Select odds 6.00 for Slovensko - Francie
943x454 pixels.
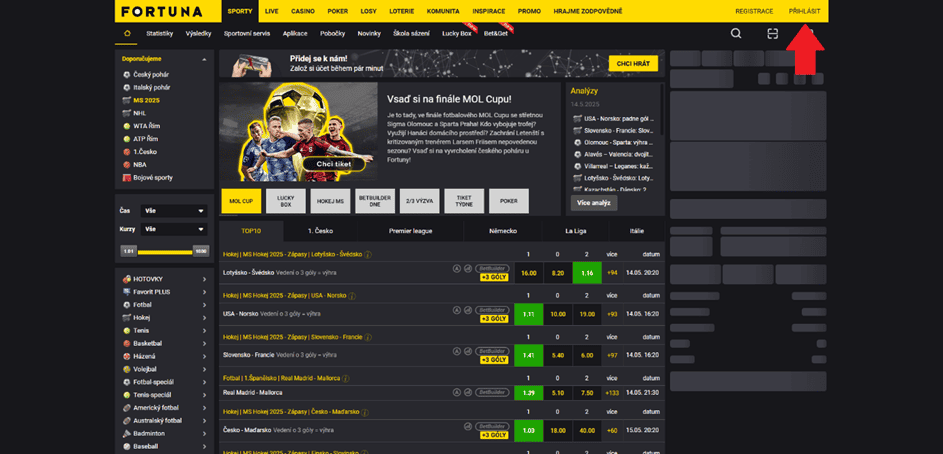(588, 355)
